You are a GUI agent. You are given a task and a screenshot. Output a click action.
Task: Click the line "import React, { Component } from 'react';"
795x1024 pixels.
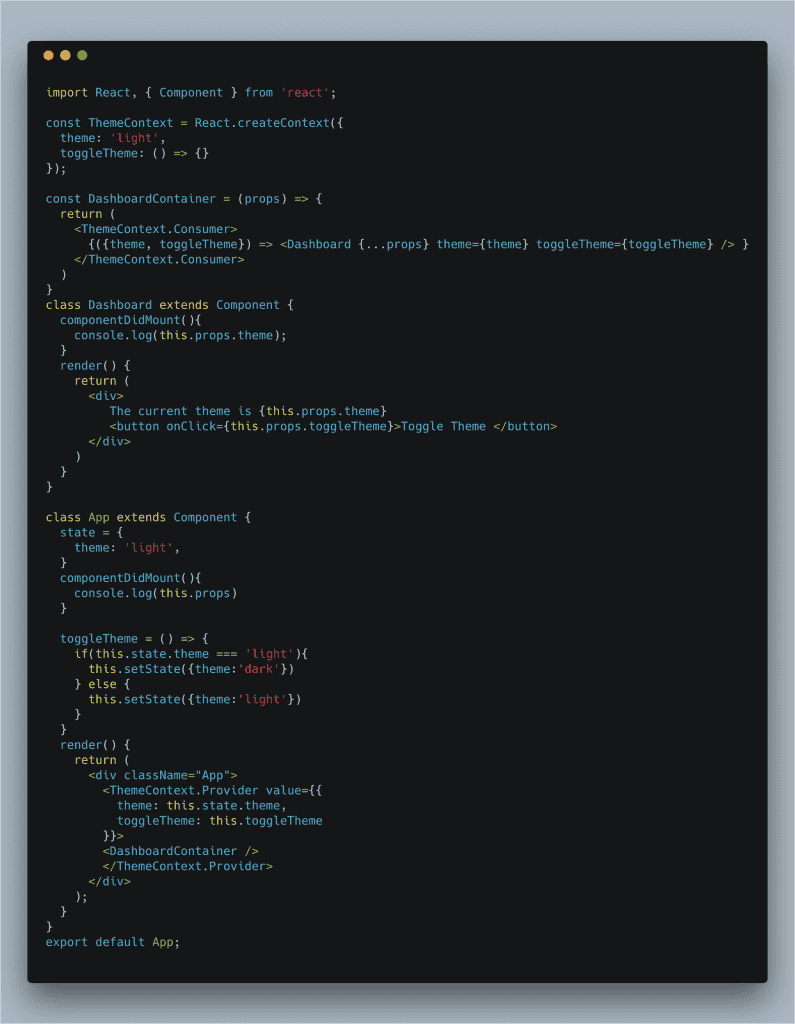[191, 93]
